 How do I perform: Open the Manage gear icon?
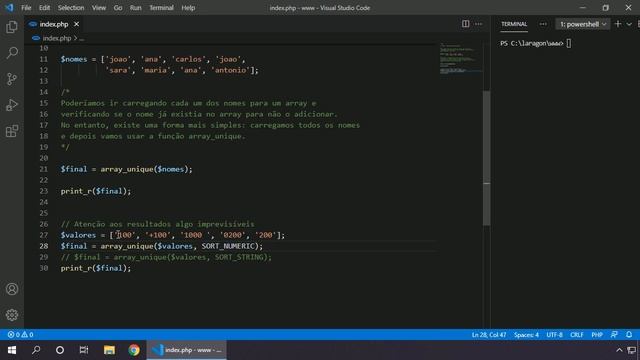pyautogui.click(x=12, y=315)
